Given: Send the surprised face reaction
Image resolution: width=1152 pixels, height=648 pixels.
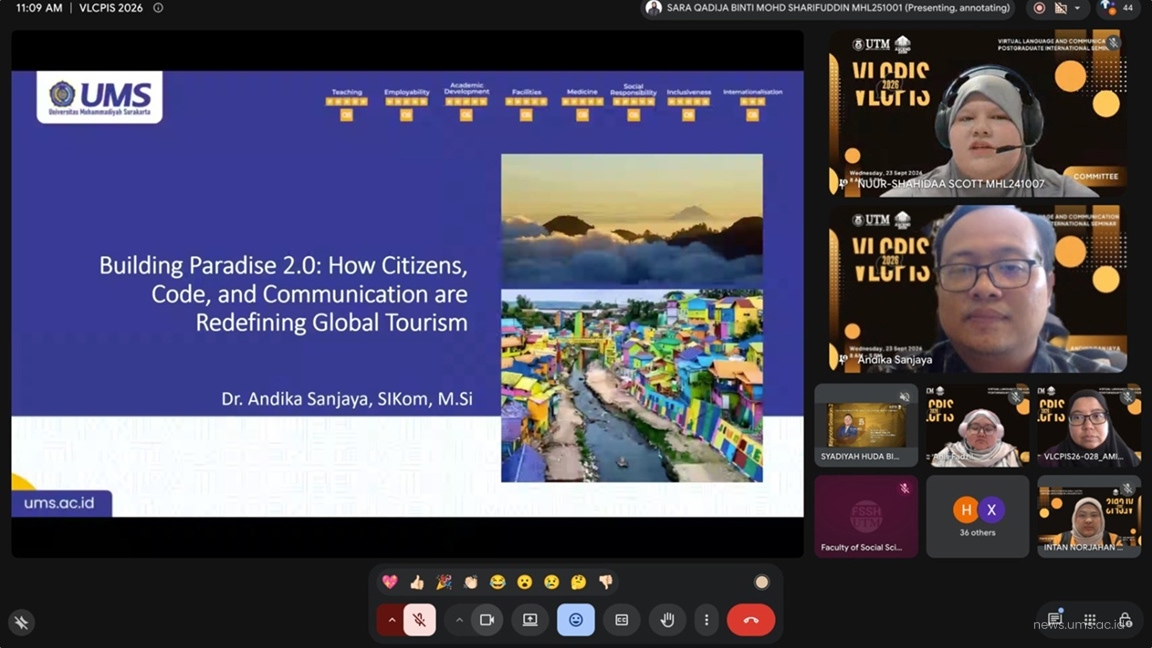Looking at the screenshot, I should pyautogui.click(x=525, y=582).
